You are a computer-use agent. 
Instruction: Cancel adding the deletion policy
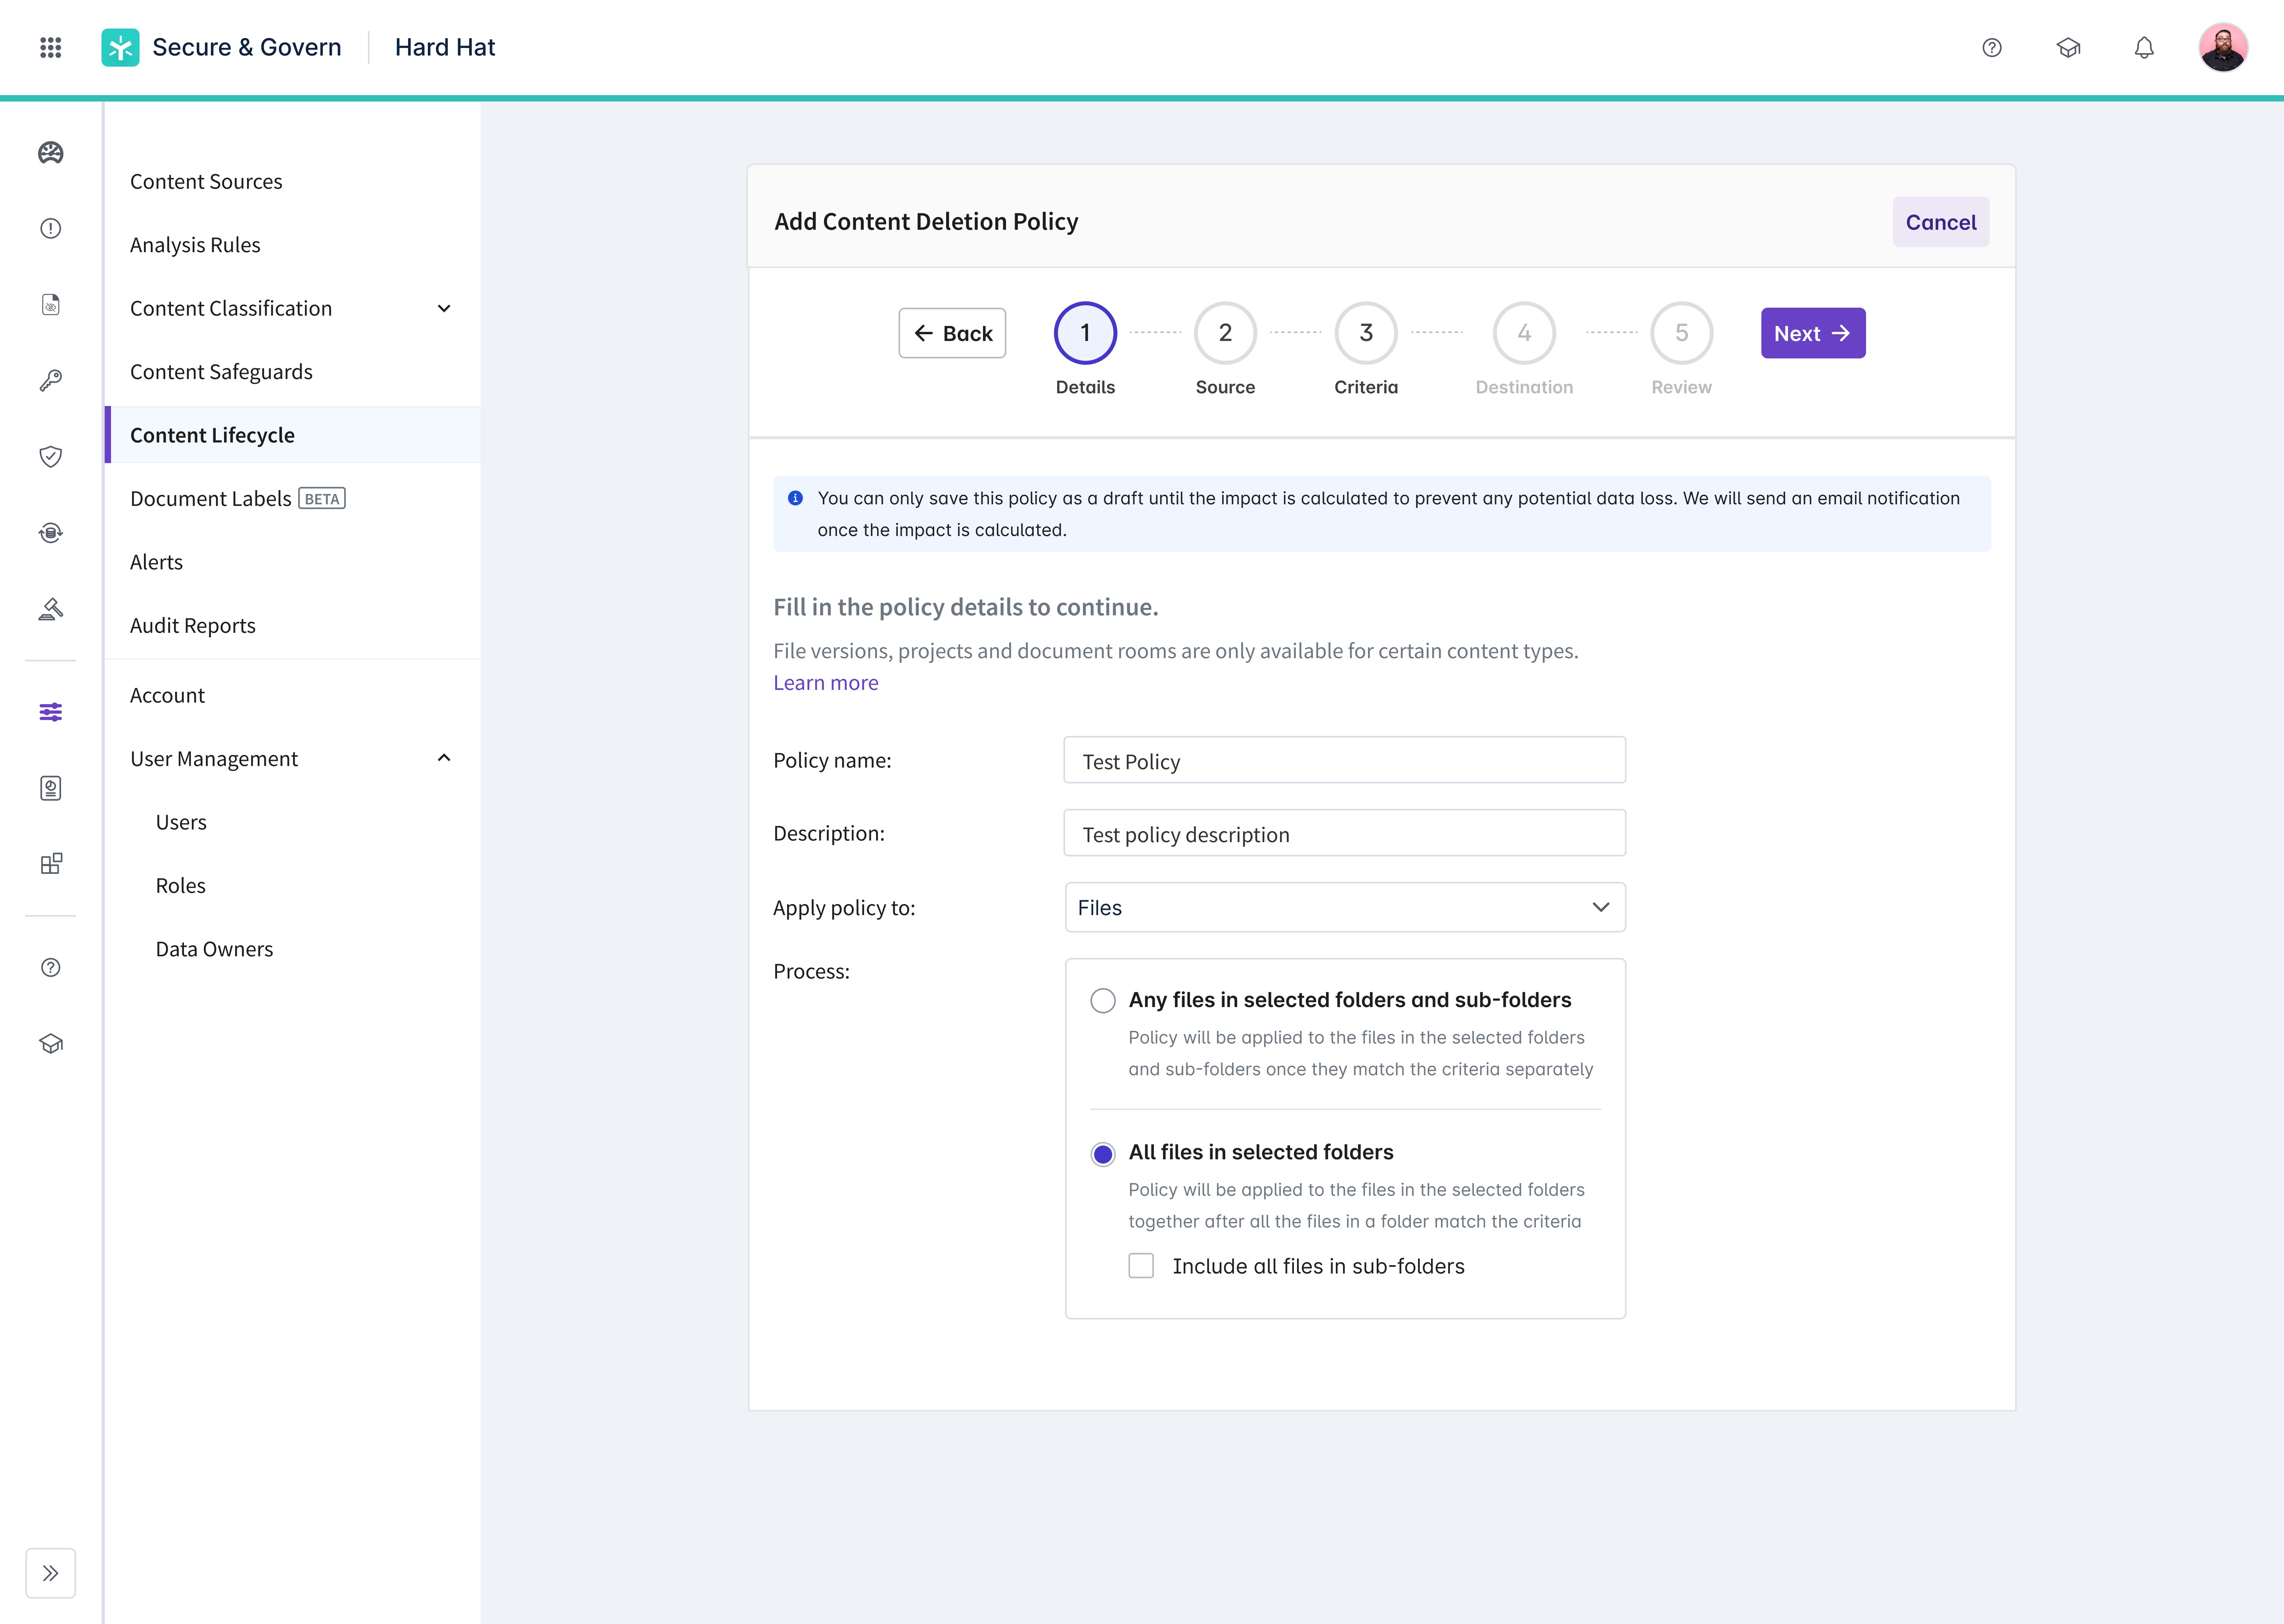[x=1941, y=222]
